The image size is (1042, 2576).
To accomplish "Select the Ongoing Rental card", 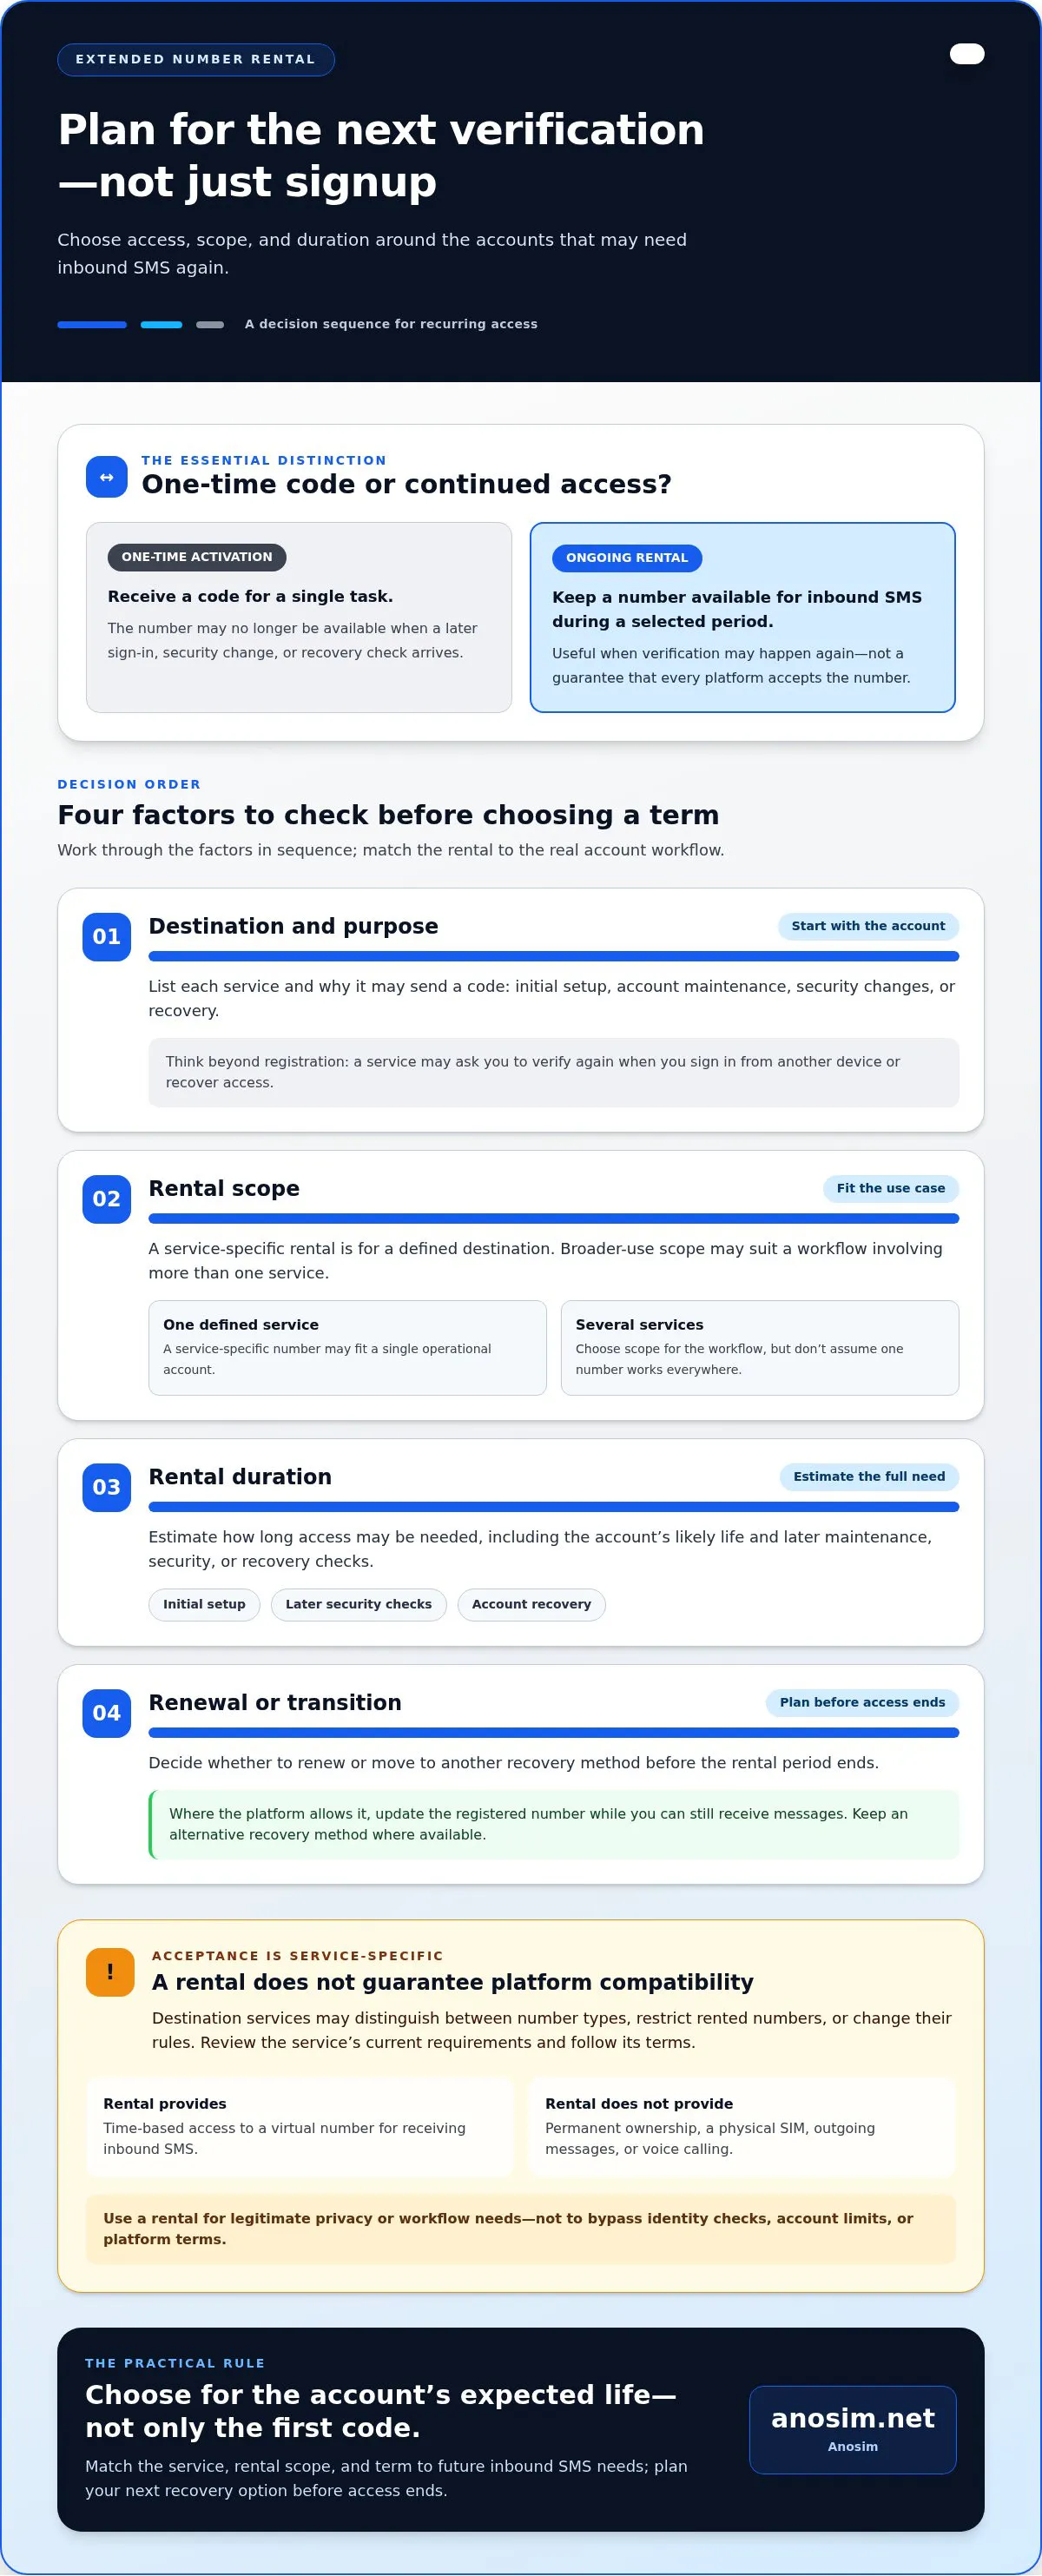I will click(743, 617).
